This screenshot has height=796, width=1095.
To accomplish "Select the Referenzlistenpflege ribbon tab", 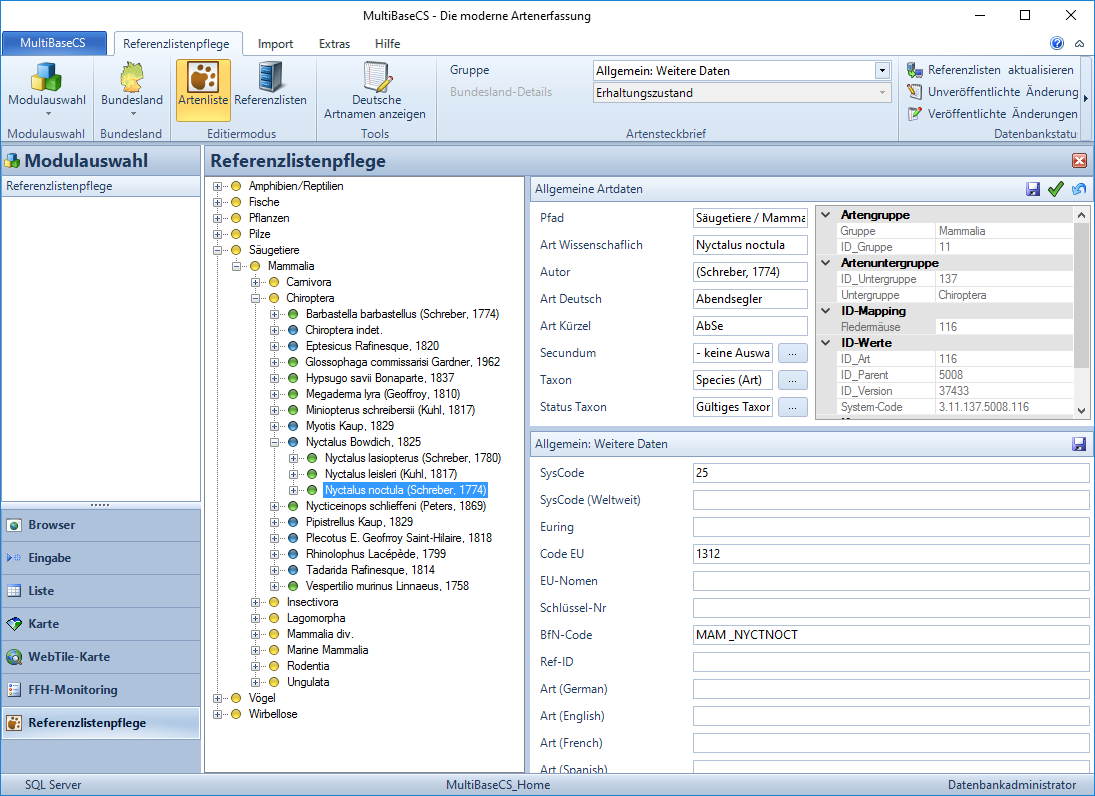I will 177,43.
